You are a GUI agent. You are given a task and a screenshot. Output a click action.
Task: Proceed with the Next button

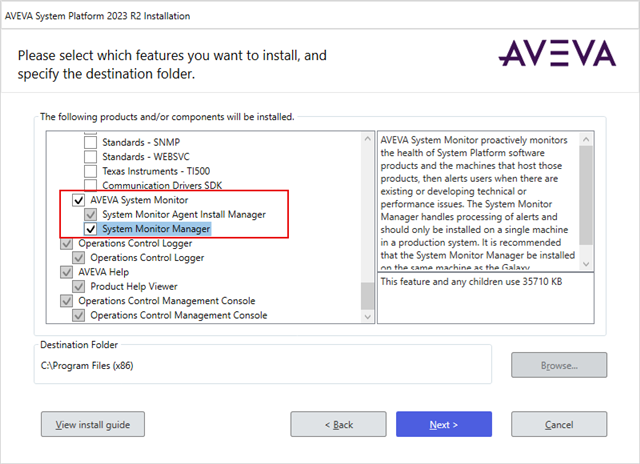pos(444,424)
